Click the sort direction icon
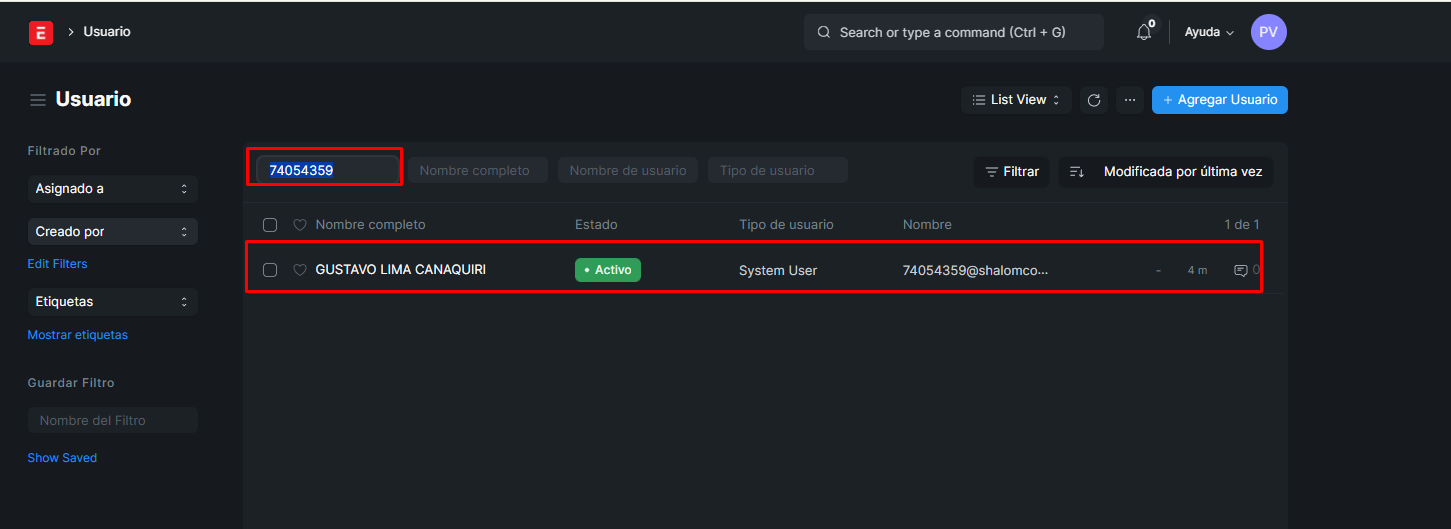This screenshot has height=529, width=1451. pyautogui.click(x=1077, y=172)
